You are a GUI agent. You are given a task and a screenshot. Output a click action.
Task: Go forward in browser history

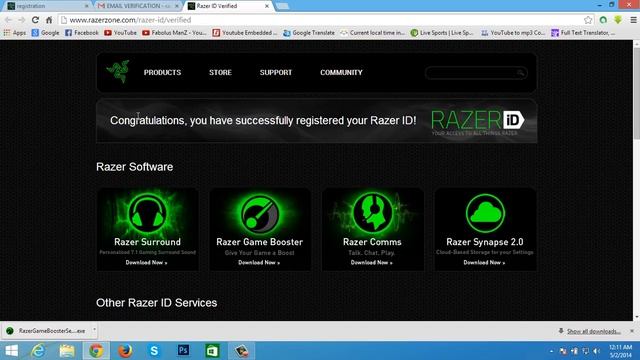22,20
